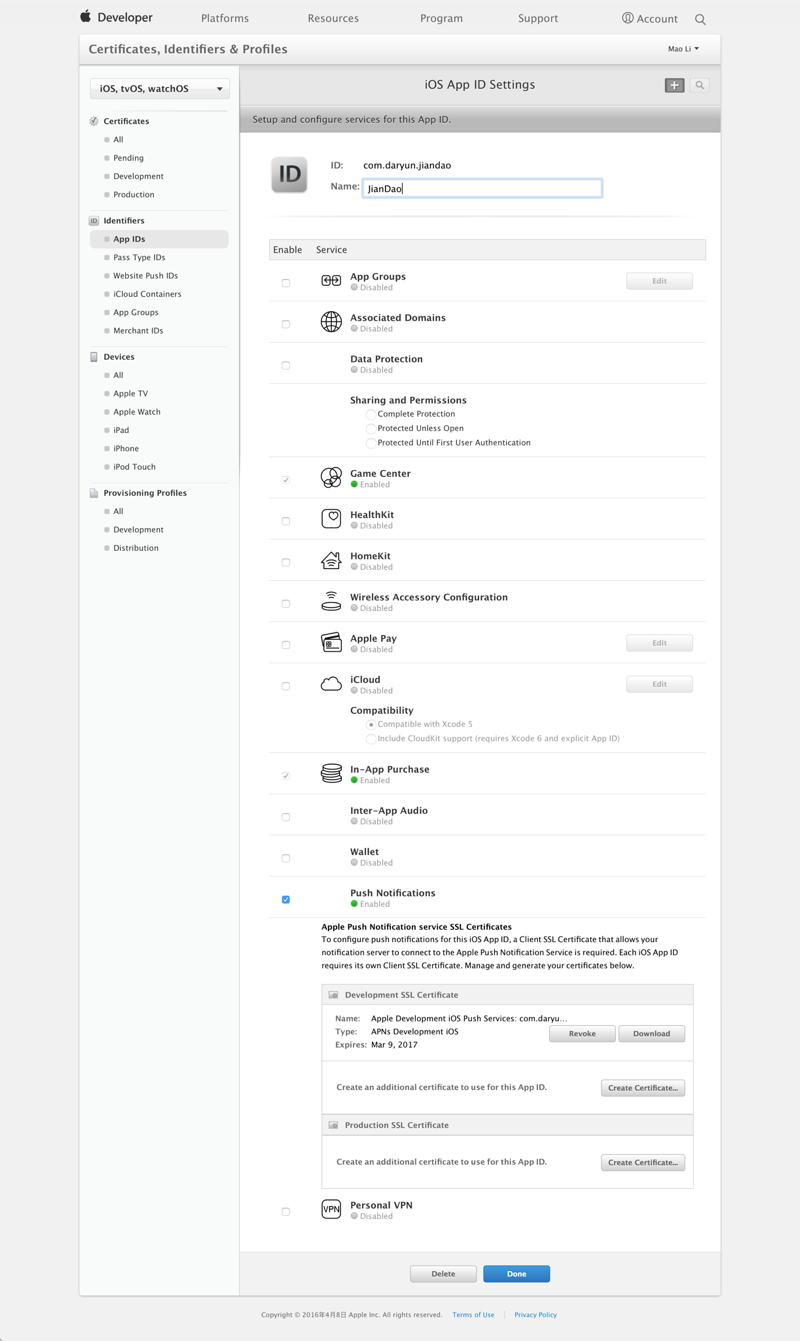The width and height of the screenshot is (800, 1341).
Task: Click the Game Center icon
Action: pos(331,478)
